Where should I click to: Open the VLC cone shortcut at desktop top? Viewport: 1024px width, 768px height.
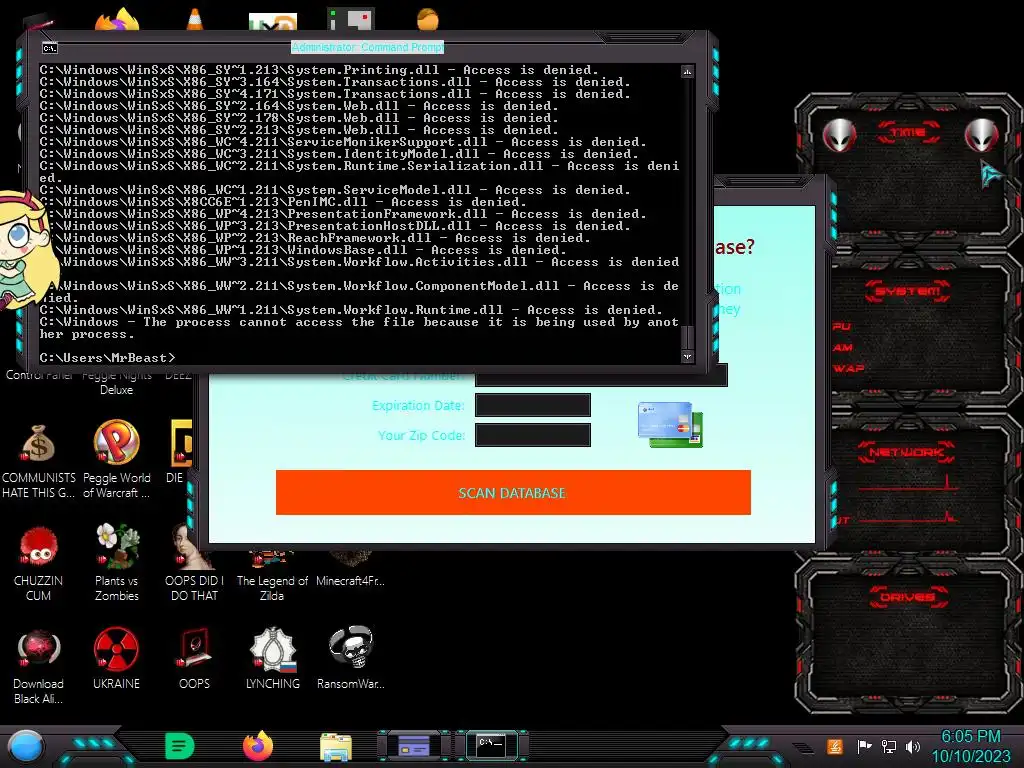(x=195, y=20)
